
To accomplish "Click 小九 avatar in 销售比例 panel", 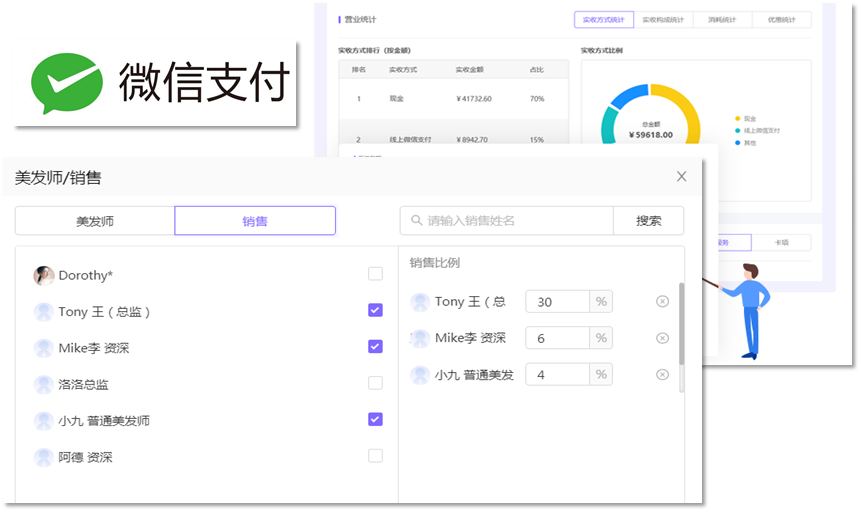I will (x=420, y=375).
